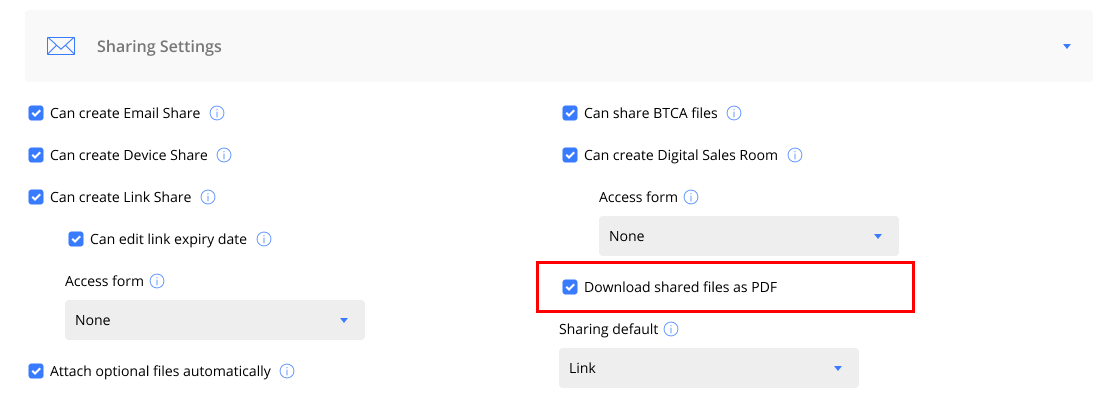Show info for Can create Link Share
Screen dimensions: 1120x413
tap(208, 197)
